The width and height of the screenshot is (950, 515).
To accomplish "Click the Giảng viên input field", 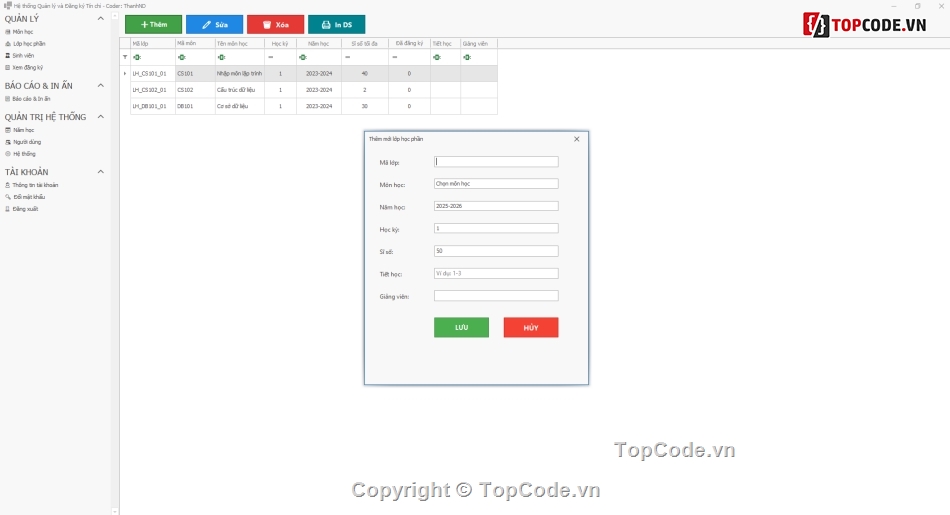I will pos(496,296).
